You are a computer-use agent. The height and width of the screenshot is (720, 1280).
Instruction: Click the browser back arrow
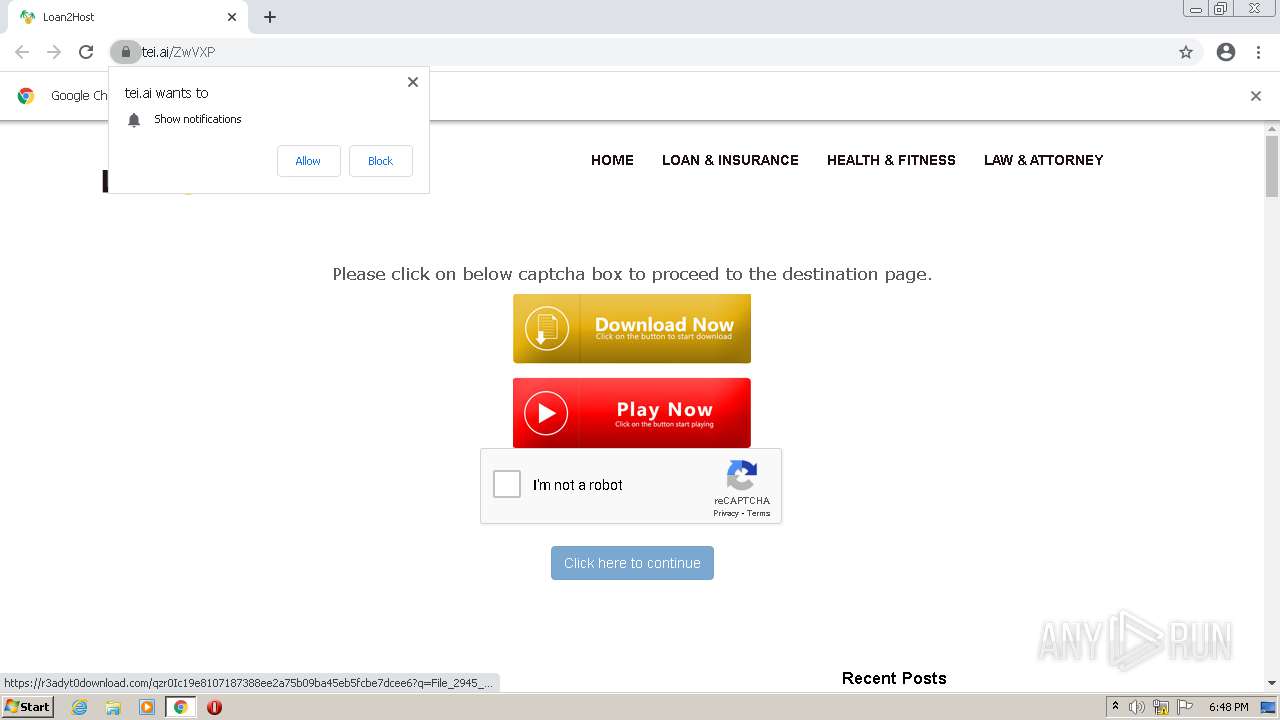coord(22,52)
